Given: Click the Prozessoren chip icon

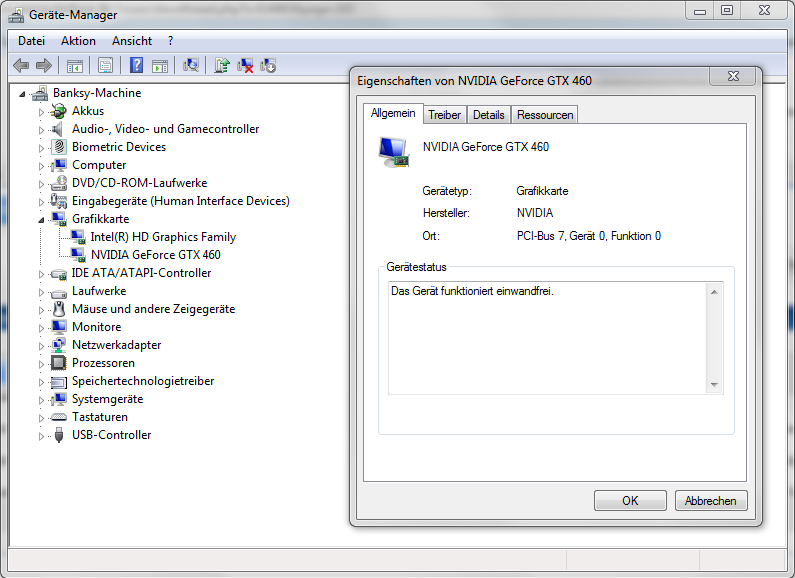Looking at the screenshot, I should 59,363.
